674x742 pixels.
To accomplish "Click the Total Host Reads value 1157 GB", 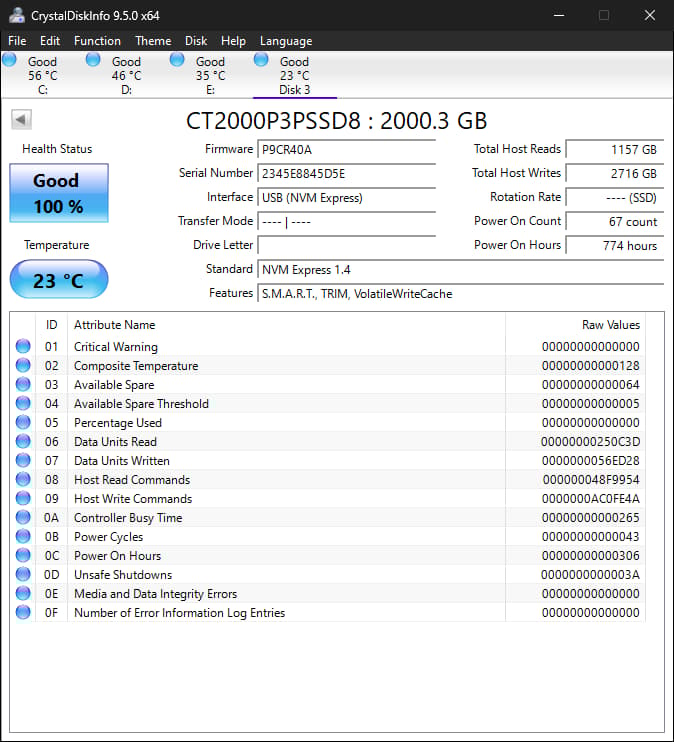I will coord(614,150).
